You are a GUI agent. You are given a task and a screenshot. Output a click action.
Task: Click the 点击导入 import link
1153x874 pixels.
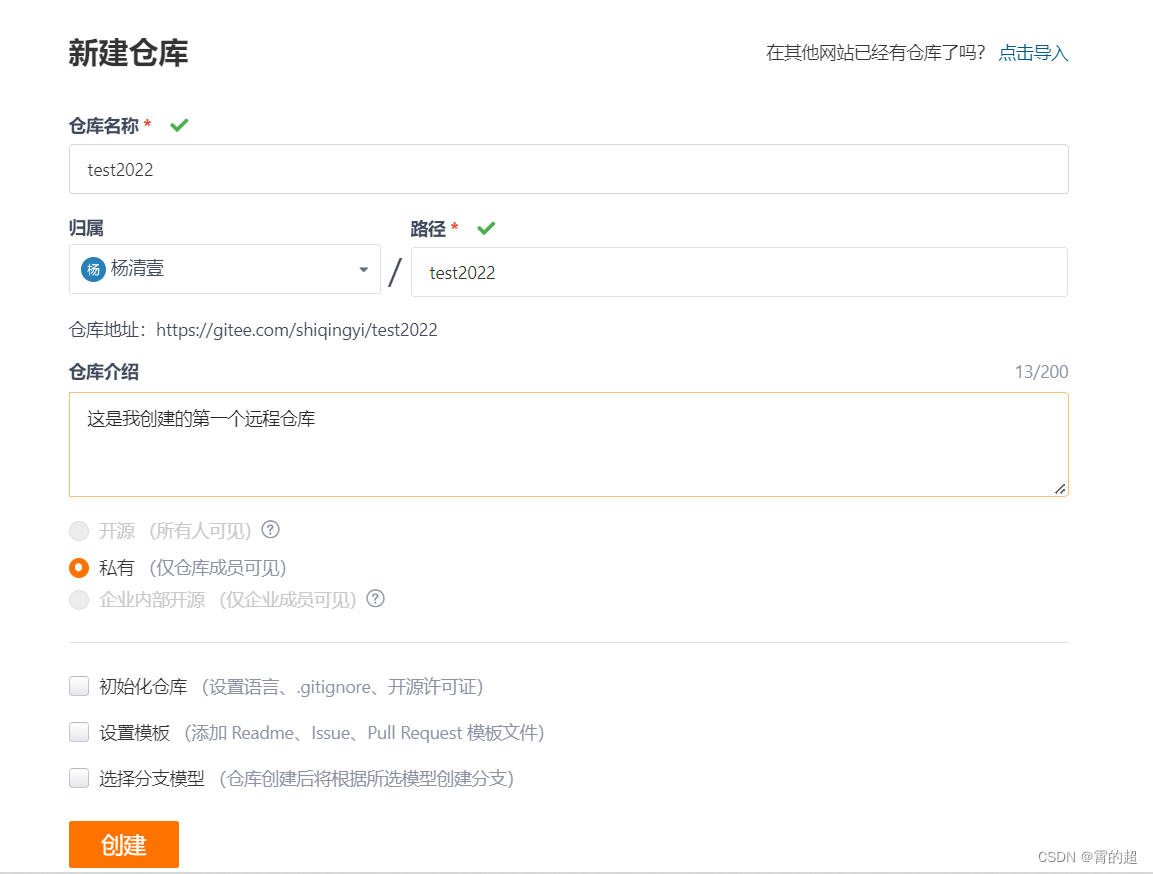point(1032,53)
